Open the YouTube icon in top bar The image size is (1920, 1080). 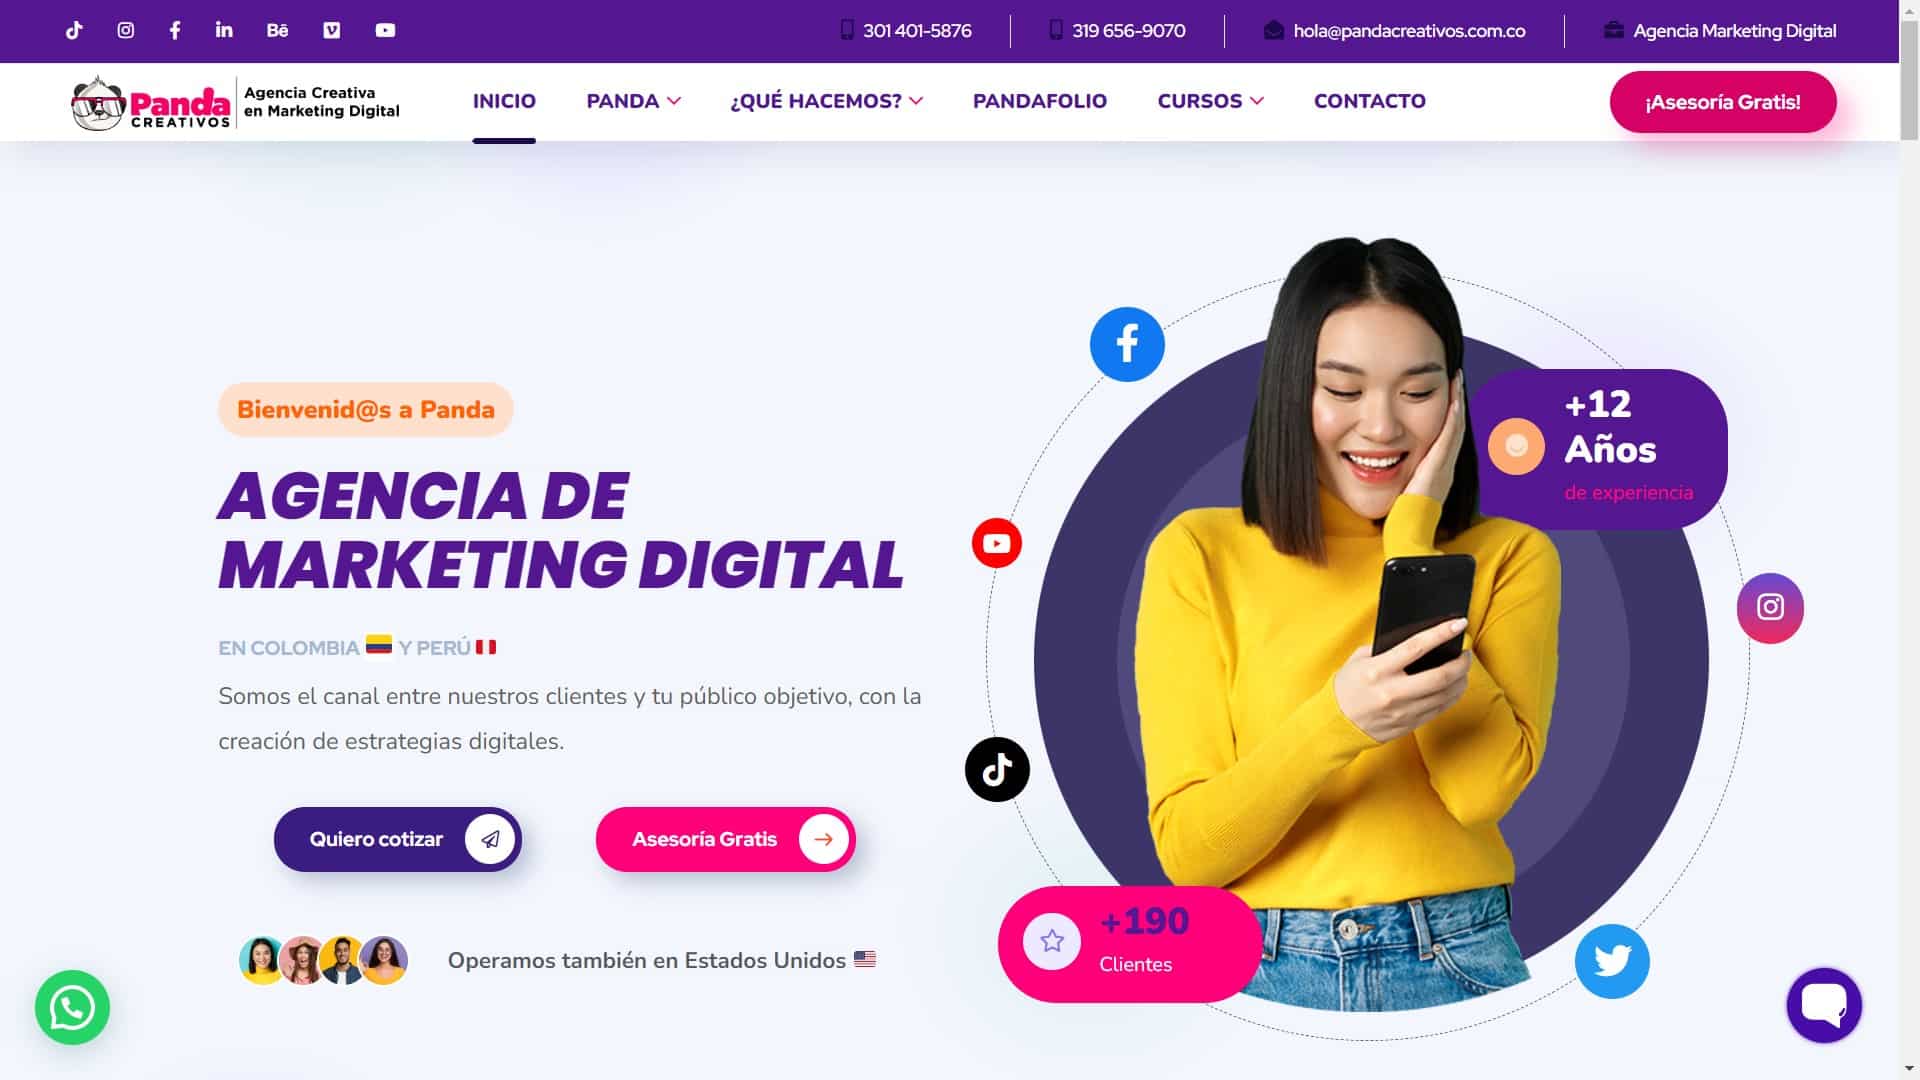click(385, 31)
